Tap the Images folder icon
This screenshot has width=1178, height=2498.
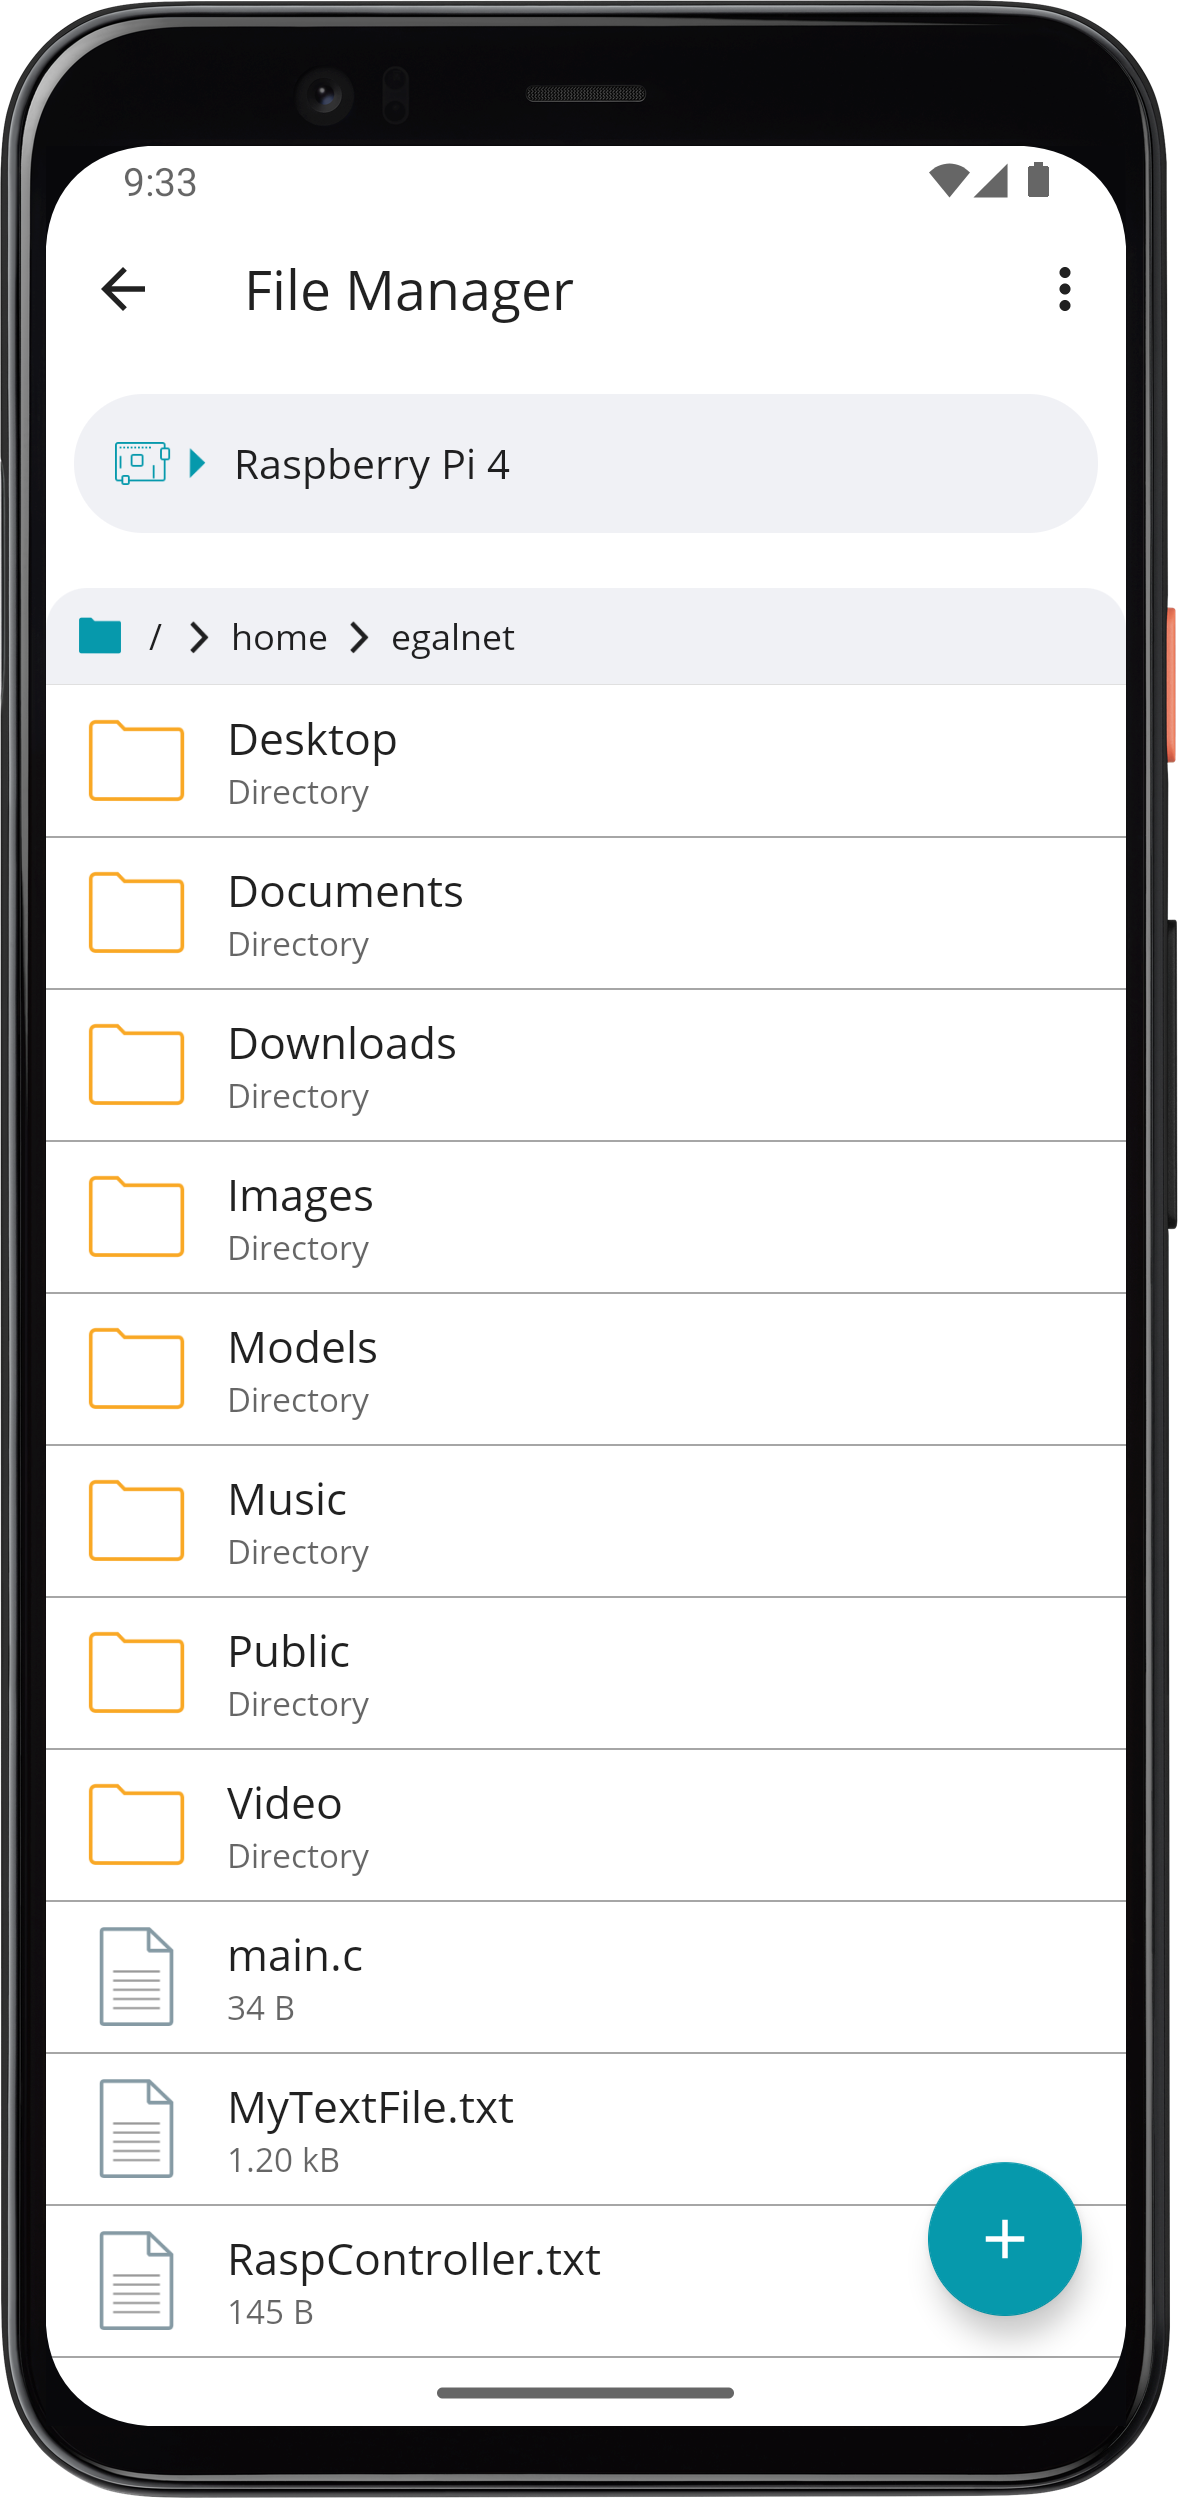(136, 1216)
